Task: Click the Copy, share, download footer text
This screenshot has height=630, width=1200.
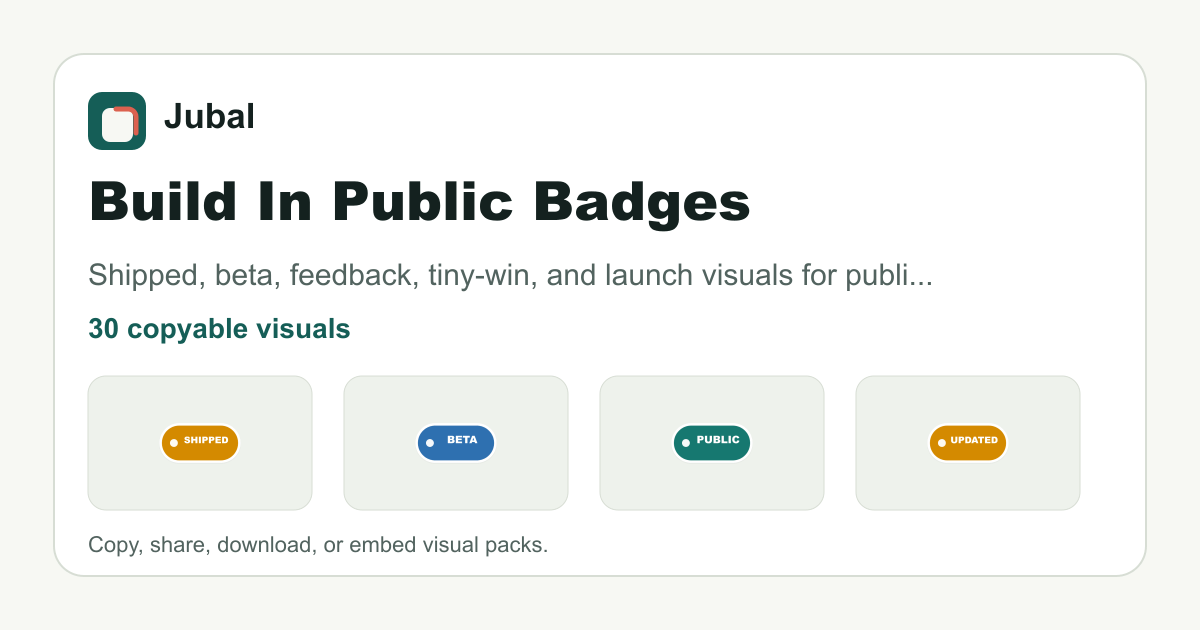Action: click(x=318, y=546)
